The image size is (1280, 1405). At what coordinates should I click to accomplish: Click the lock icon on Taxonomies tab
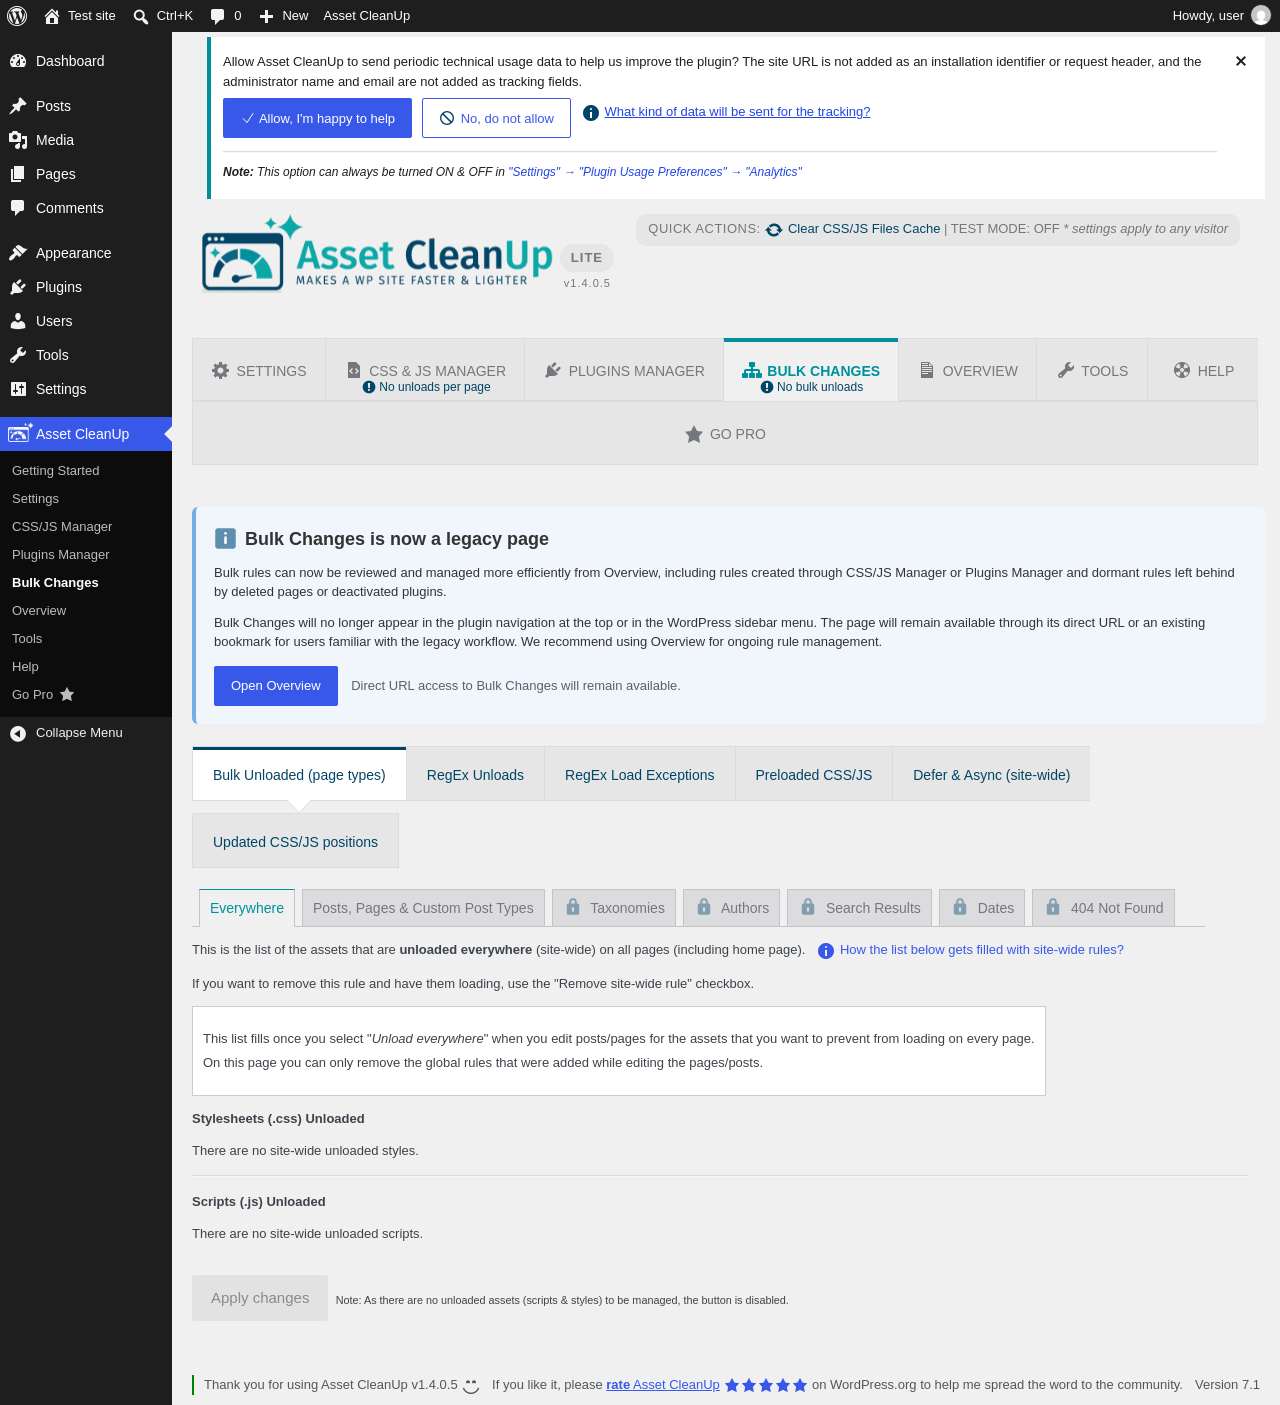click(573, 907)
